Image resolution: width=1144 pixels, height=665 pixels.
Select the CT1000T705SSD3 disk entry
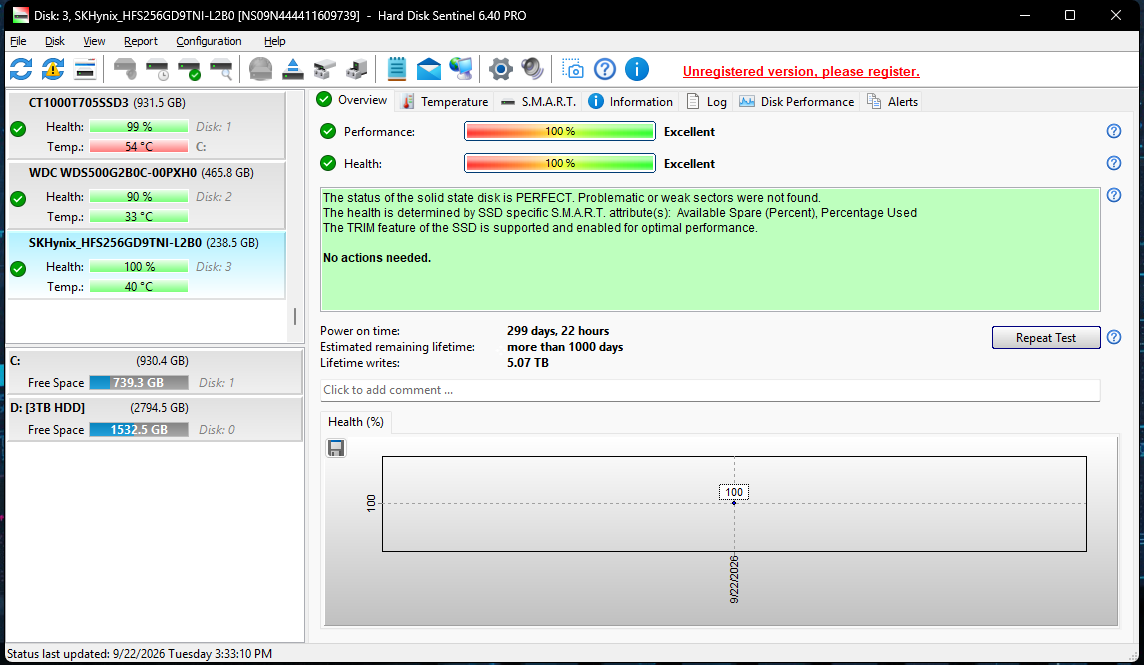146,125
